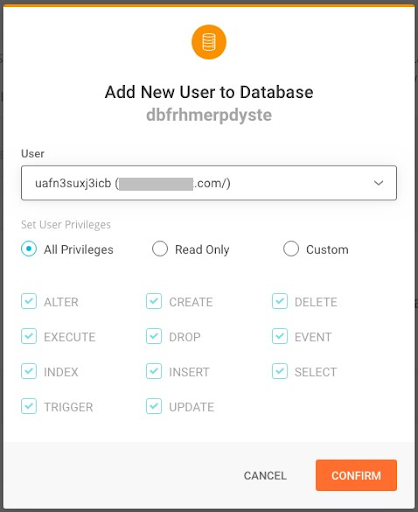Toggle the SELECT privilege checkbox

[x=279, y=371]
